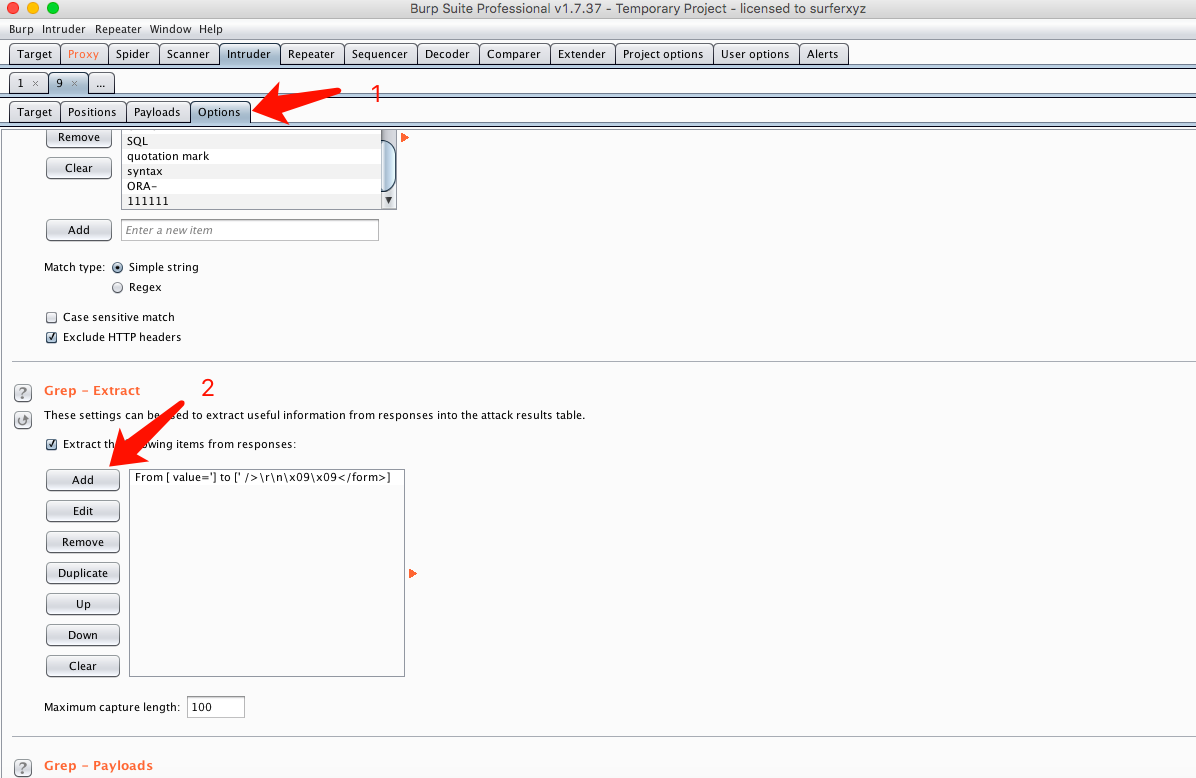This screenshot has height=778, width=1196.
Task: Click Duplicate button in Grep Extract
Action: point(82,573)
